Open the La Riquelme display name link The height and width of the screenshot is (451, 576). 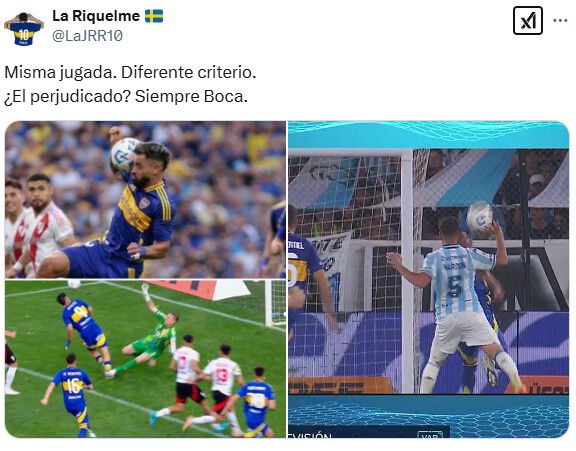(x=96, y=16)
